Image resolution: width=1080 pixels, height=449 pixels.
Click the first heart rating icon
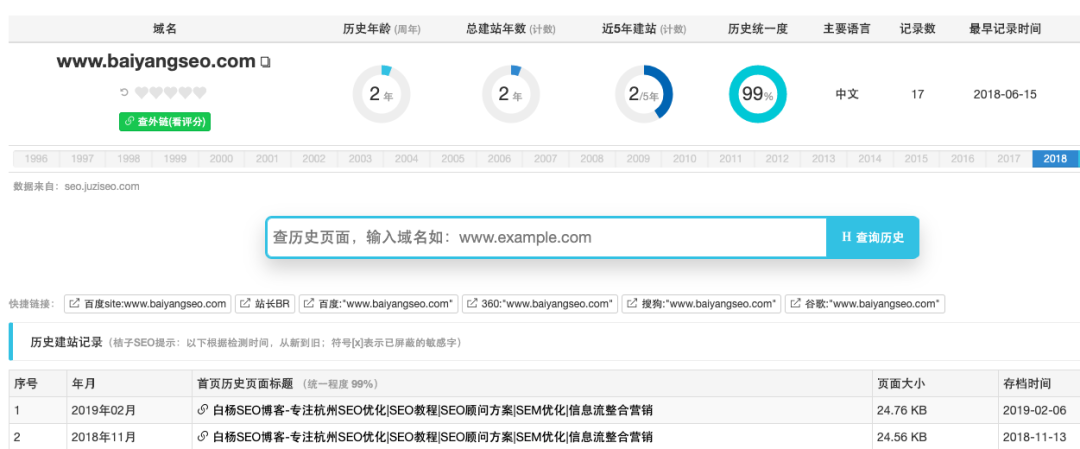[142, 93]
